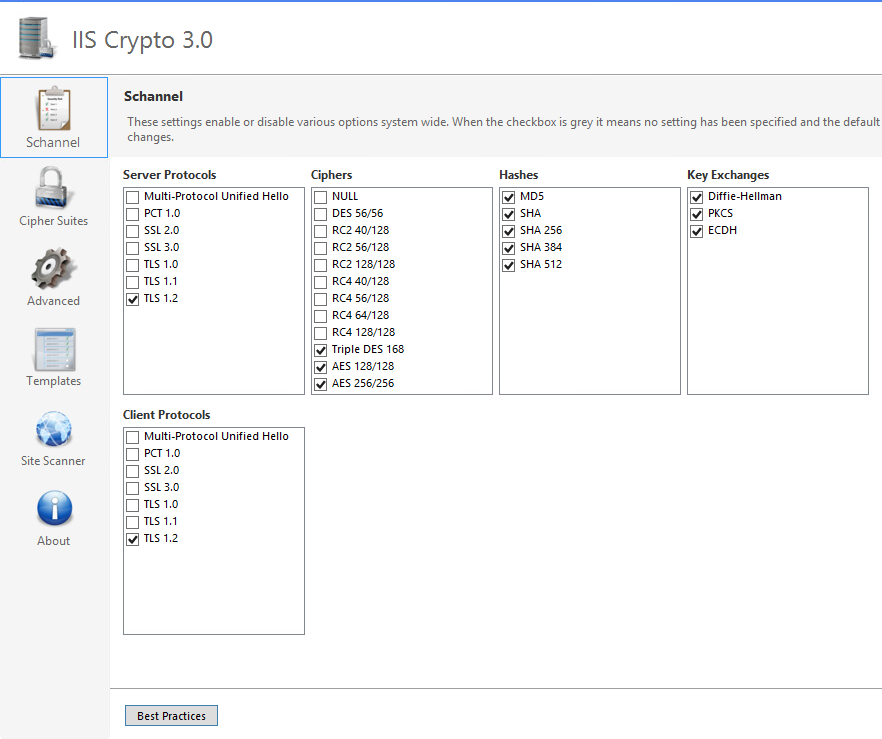Open Cipher Suites padlock icon
This screenshot has width=882, height=739.
coord(53,187)
